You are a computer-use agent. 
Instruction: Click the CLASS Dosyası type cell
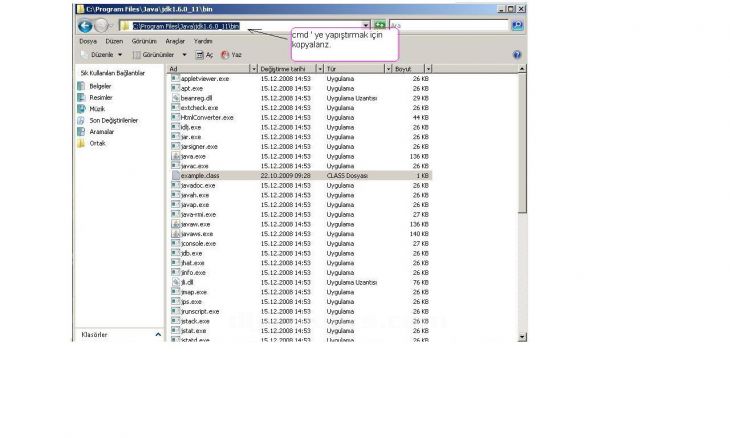[x=347, y=175]
